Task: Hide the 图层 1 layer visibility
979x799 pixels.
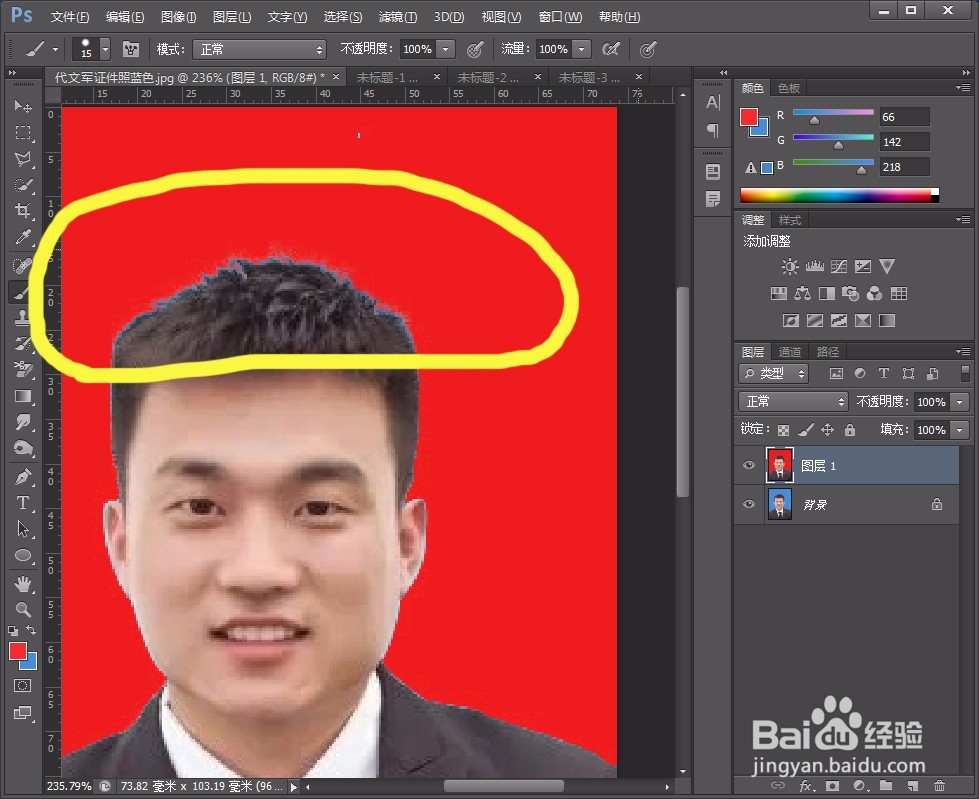Action: point(748,465)
